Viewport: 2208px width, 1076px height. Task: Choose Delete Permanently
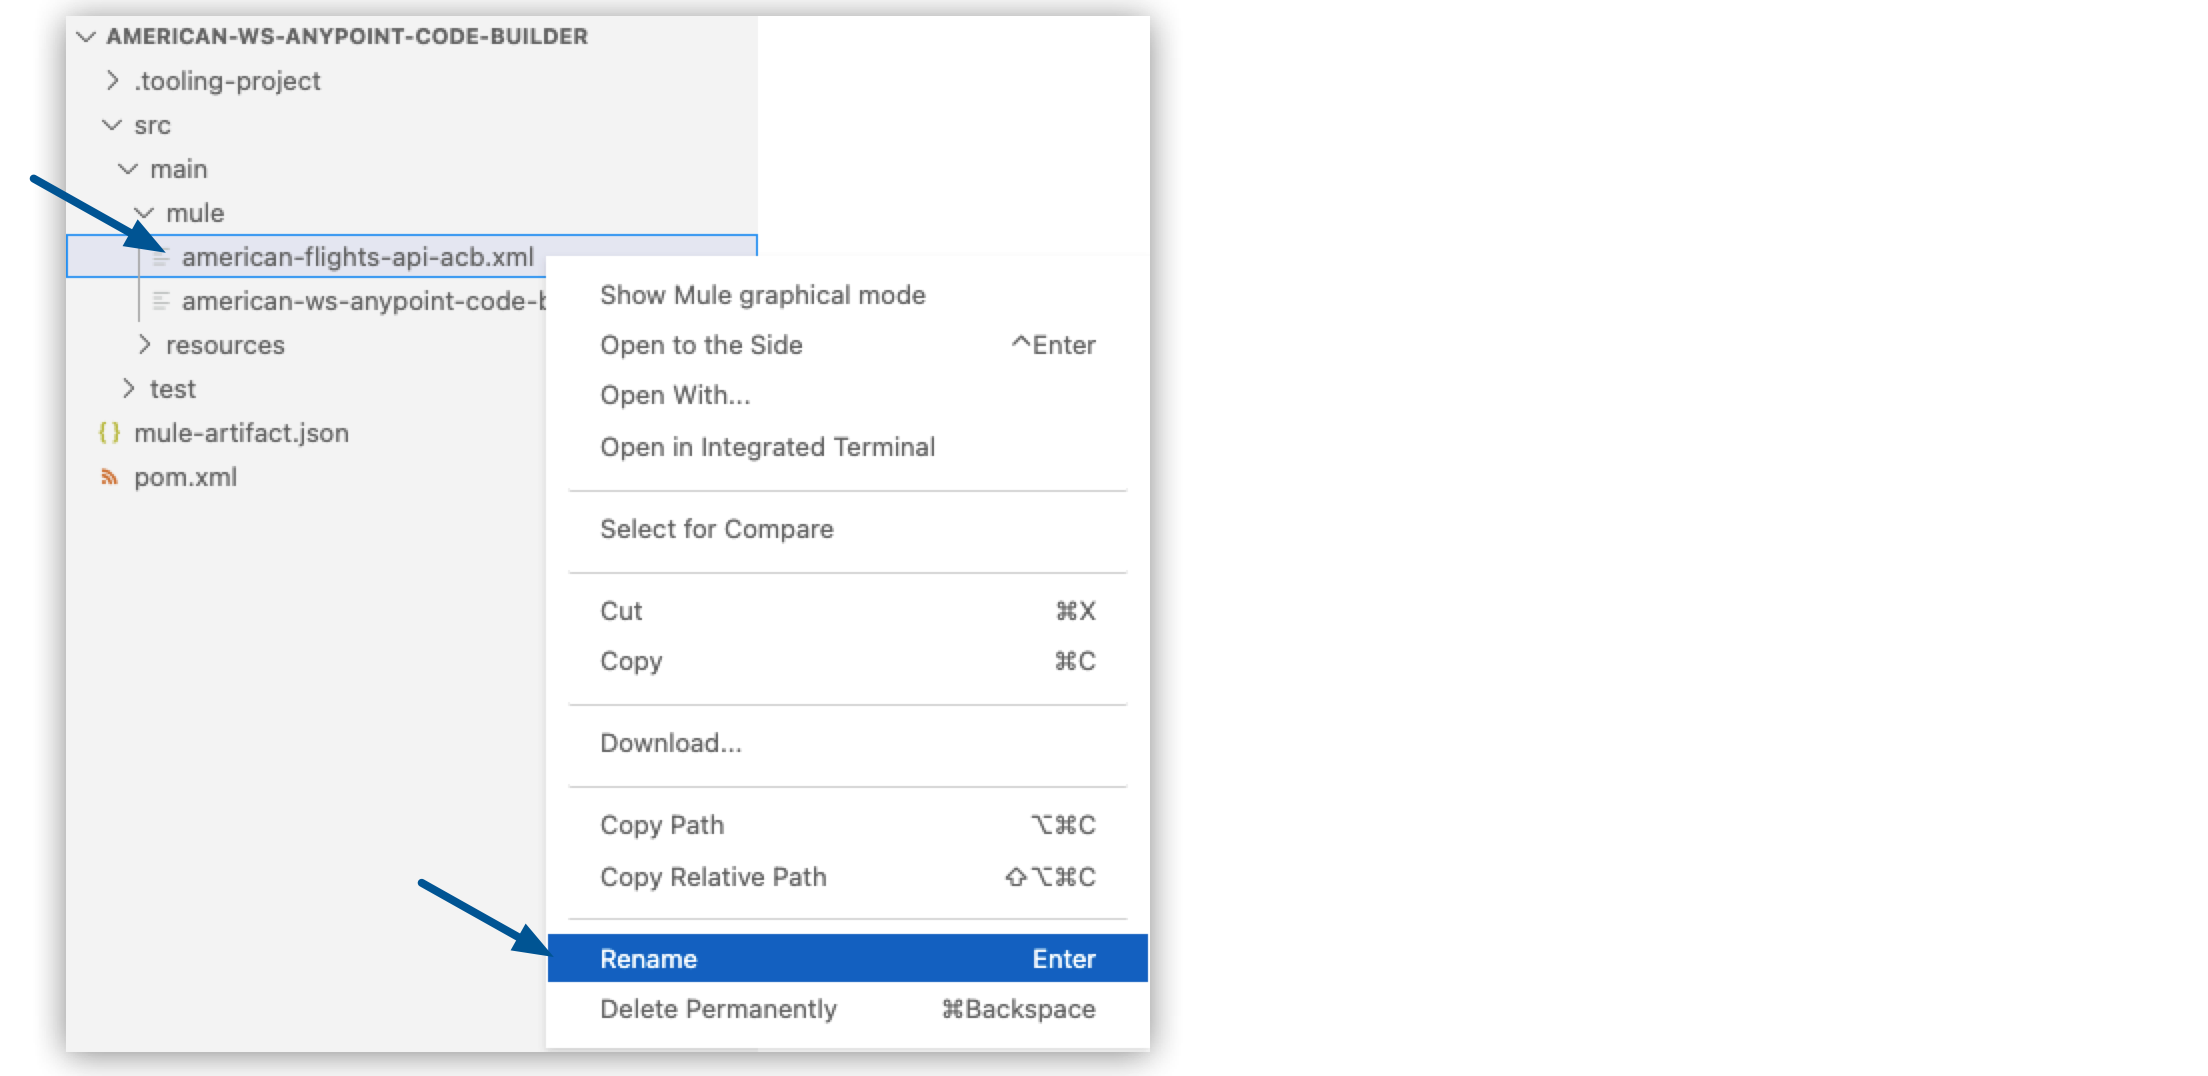[x=718, y=1009]
